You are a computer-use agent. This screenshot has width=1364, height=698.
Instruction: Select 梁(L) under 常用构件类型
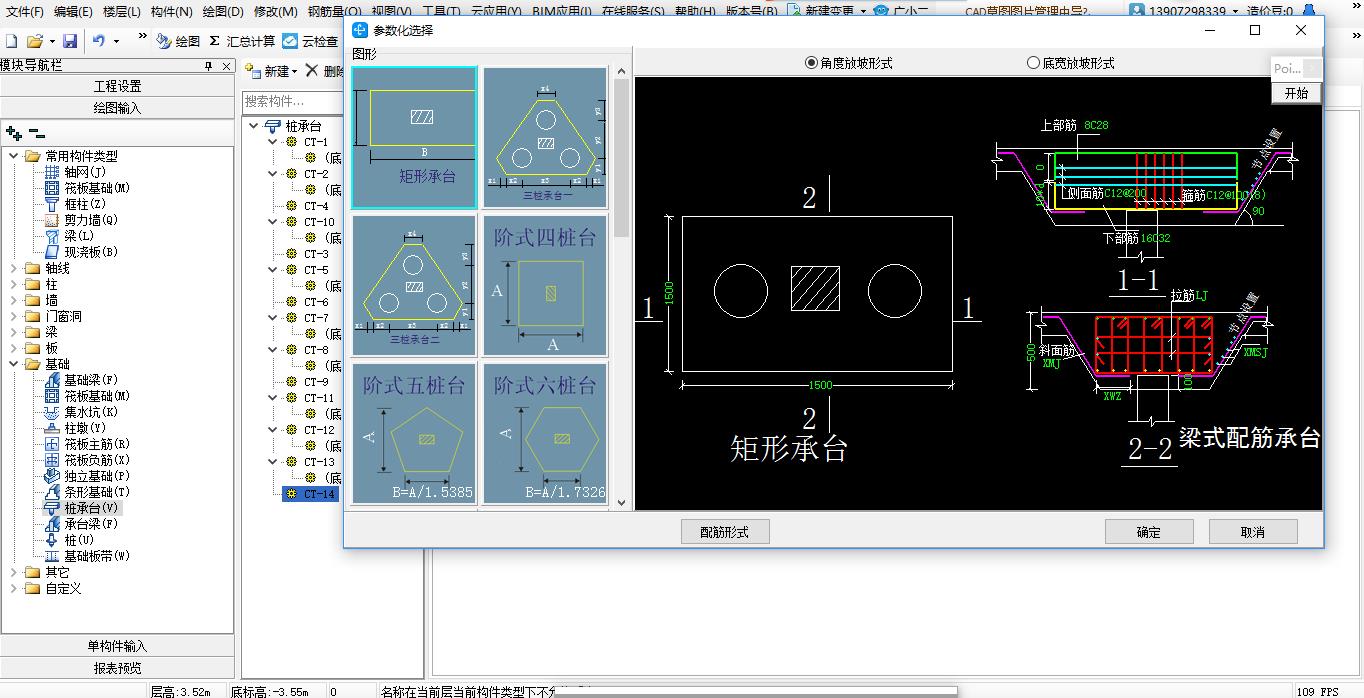coord(69,236)
